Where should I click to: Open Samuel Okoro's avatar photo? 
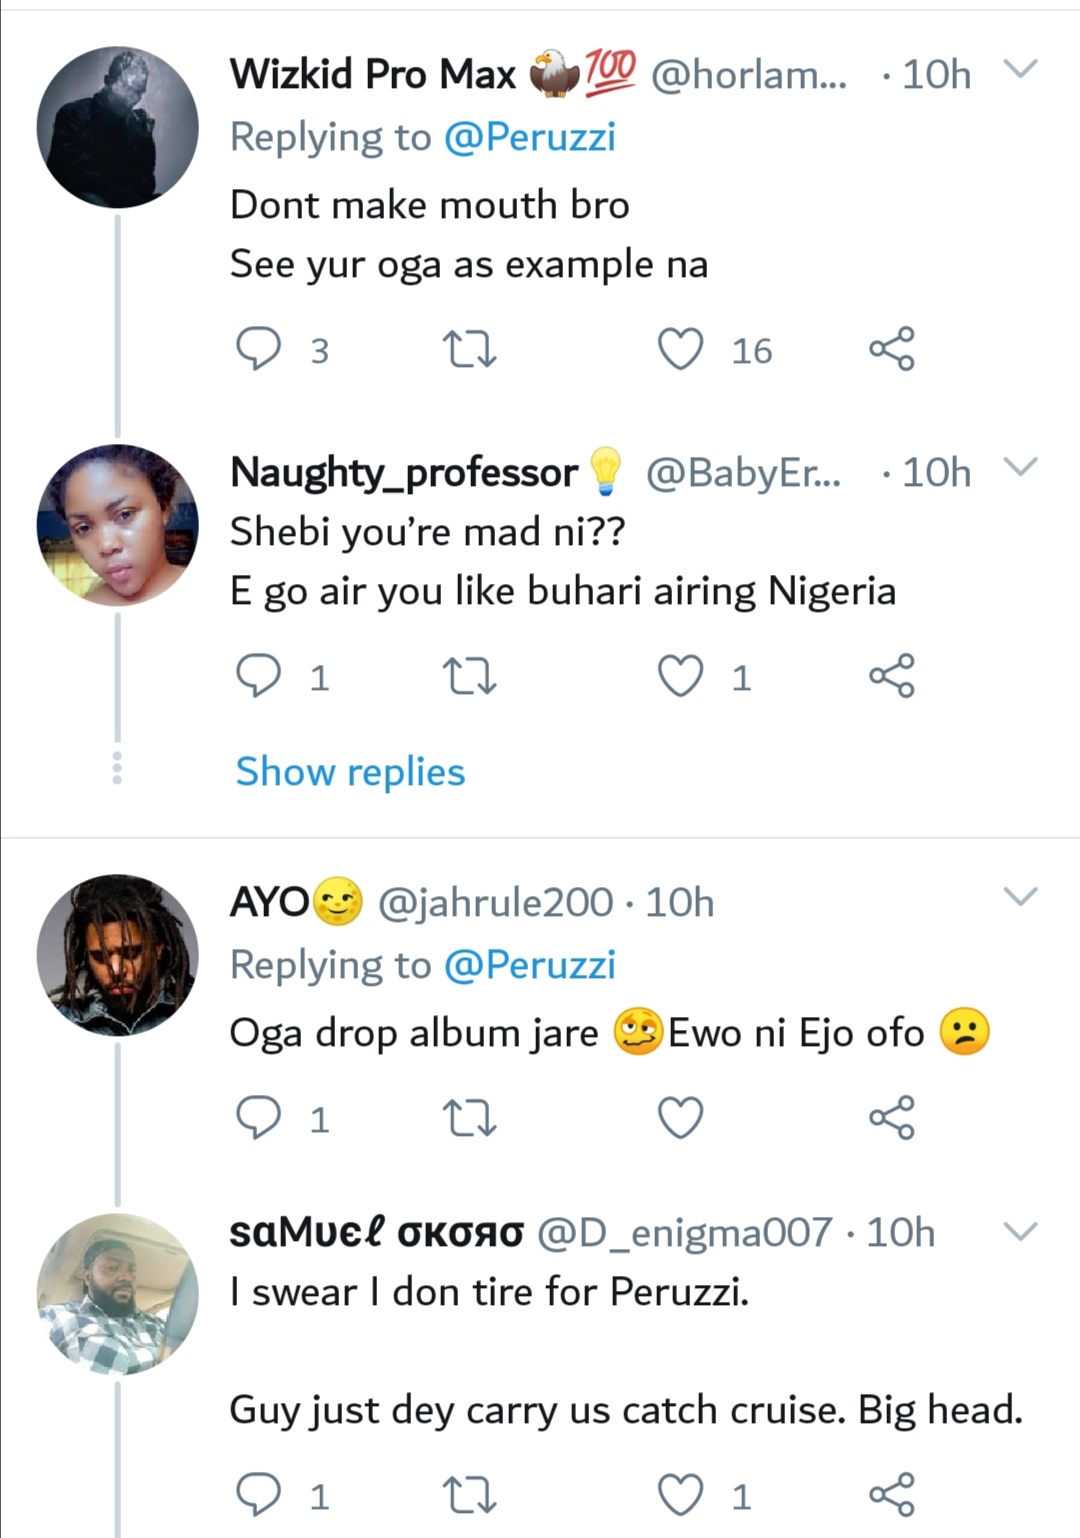[118, 1294]
